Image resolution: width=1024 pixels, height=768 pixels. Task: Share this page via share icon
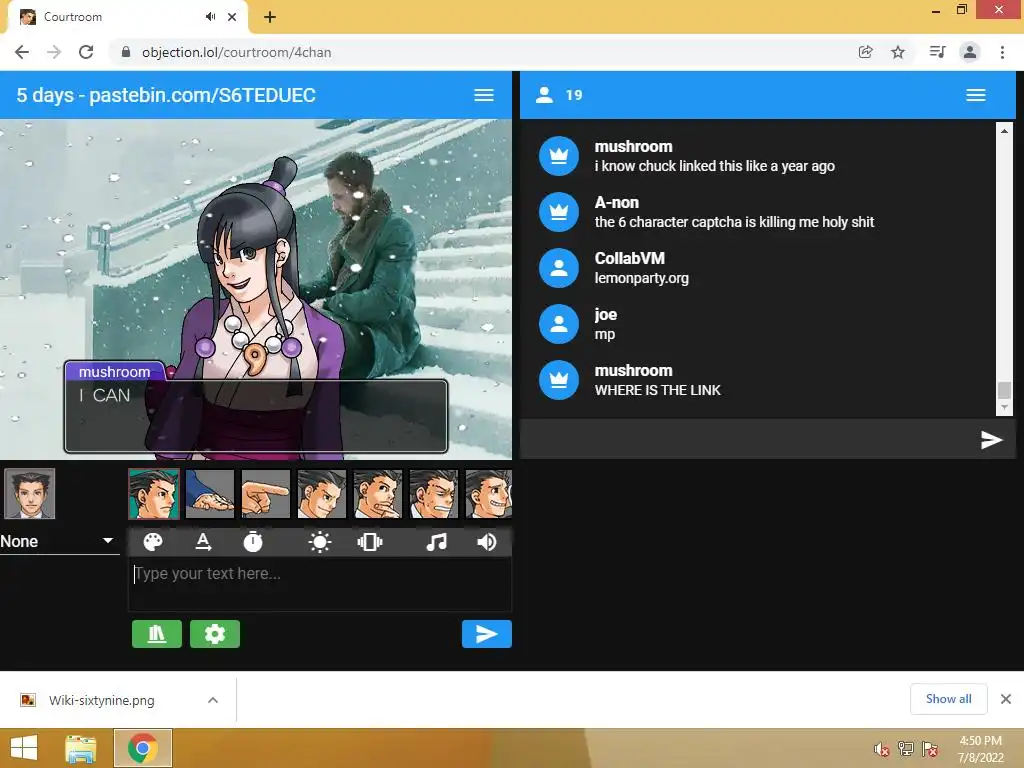pyautogui.click(x=866, y=52)
